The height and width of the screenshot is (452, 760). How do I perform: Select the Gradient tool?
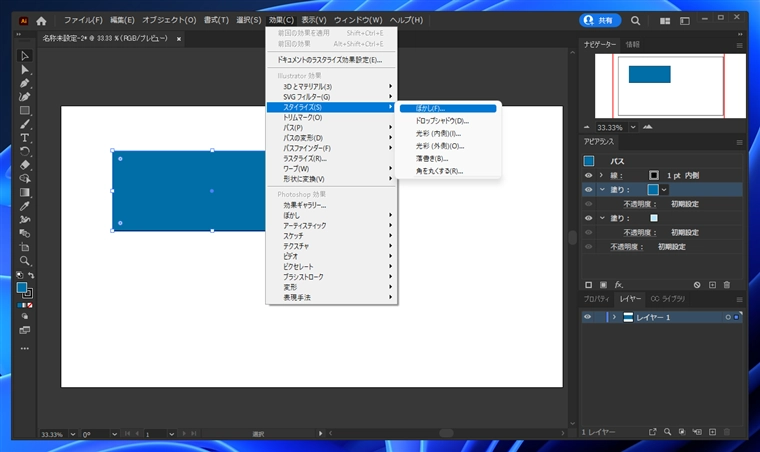24,192
